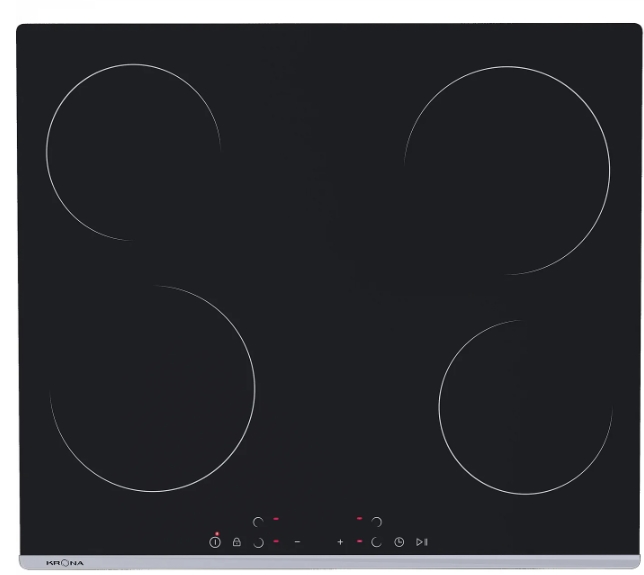Select the rear-left burner zone control
Image resolution: width=644 pixels, height=575 pixels.
(x=257, y=522)
